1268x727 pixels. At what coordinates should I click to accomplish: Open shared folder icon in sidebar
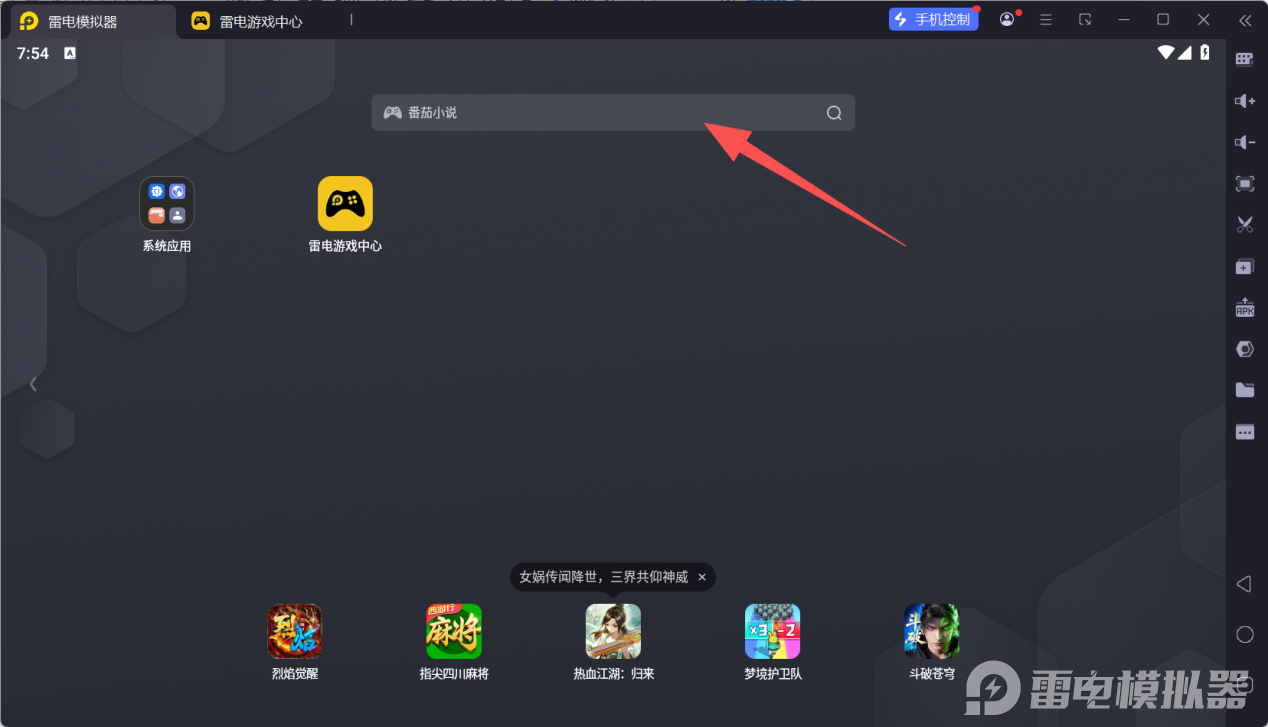tap(1245, 390)
